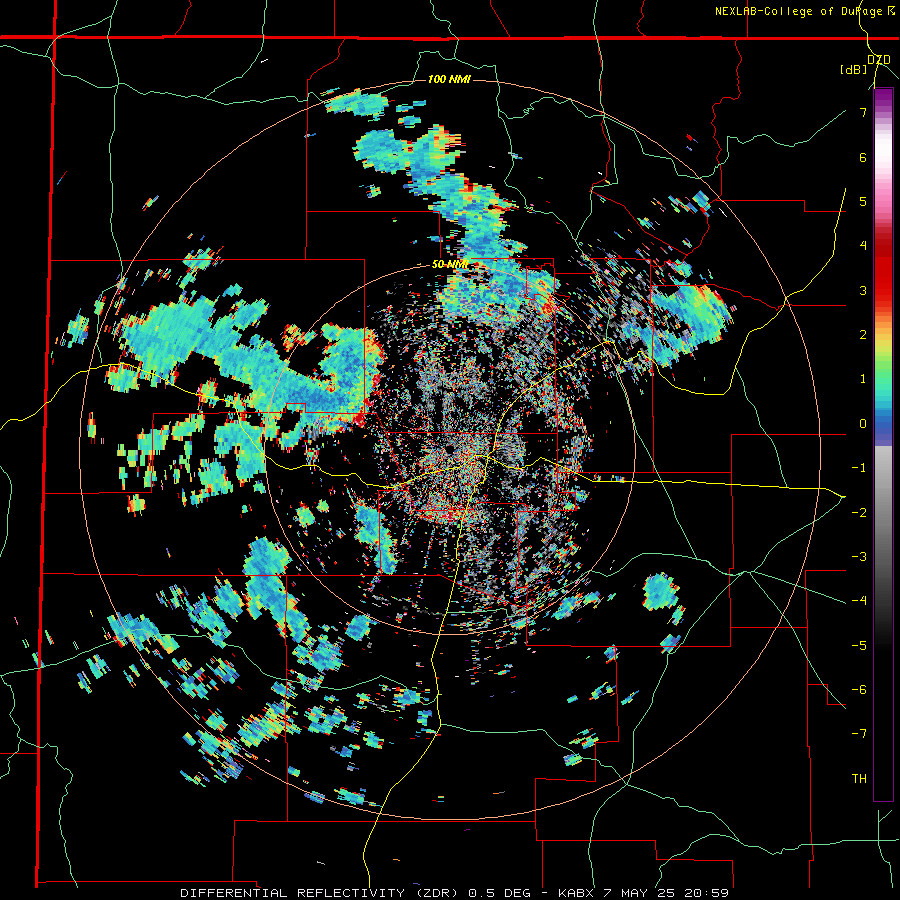Click the ZDR color scale bar

click(883, 445)
